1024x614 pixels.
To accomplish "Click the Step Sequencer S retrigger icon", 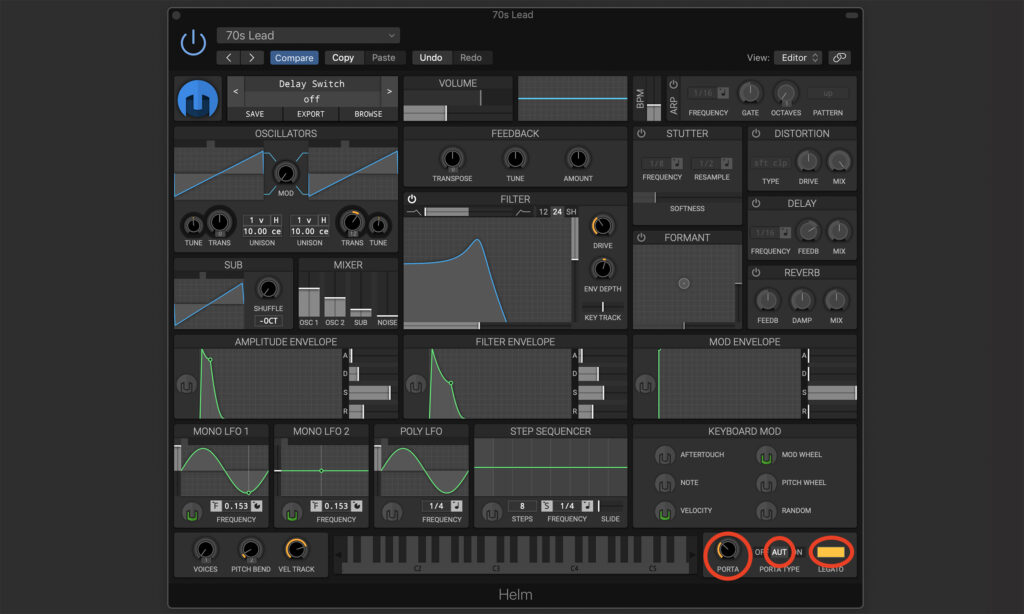I will [x=547, y=506].
